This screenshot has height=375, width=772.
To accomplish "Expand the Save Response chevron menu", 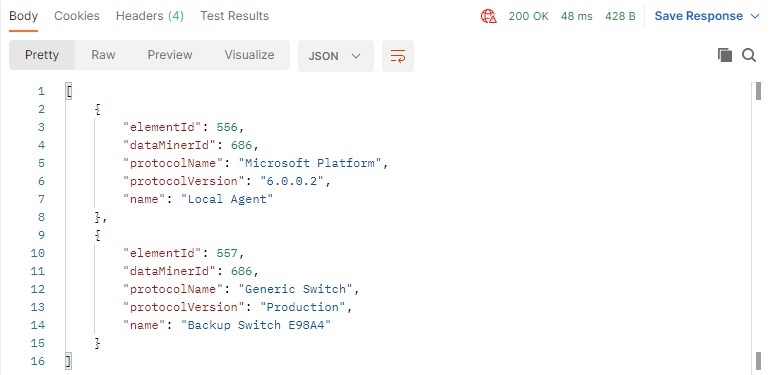I will tap(755, 16).
